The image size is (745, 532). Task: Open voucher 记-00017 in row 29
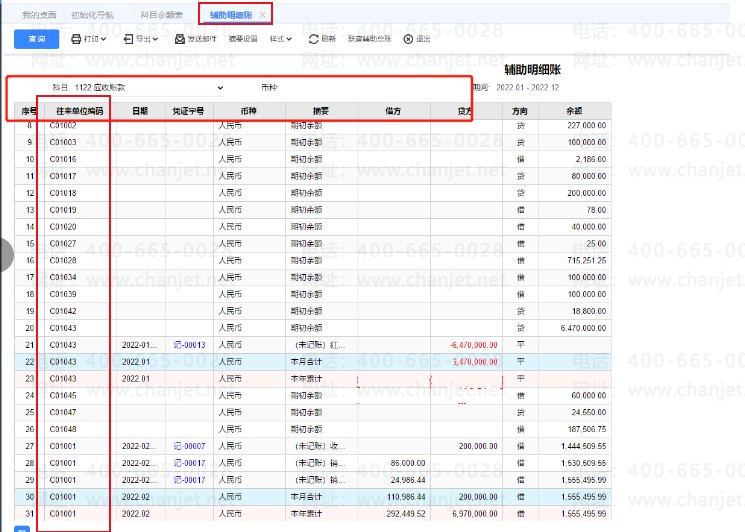190,480
